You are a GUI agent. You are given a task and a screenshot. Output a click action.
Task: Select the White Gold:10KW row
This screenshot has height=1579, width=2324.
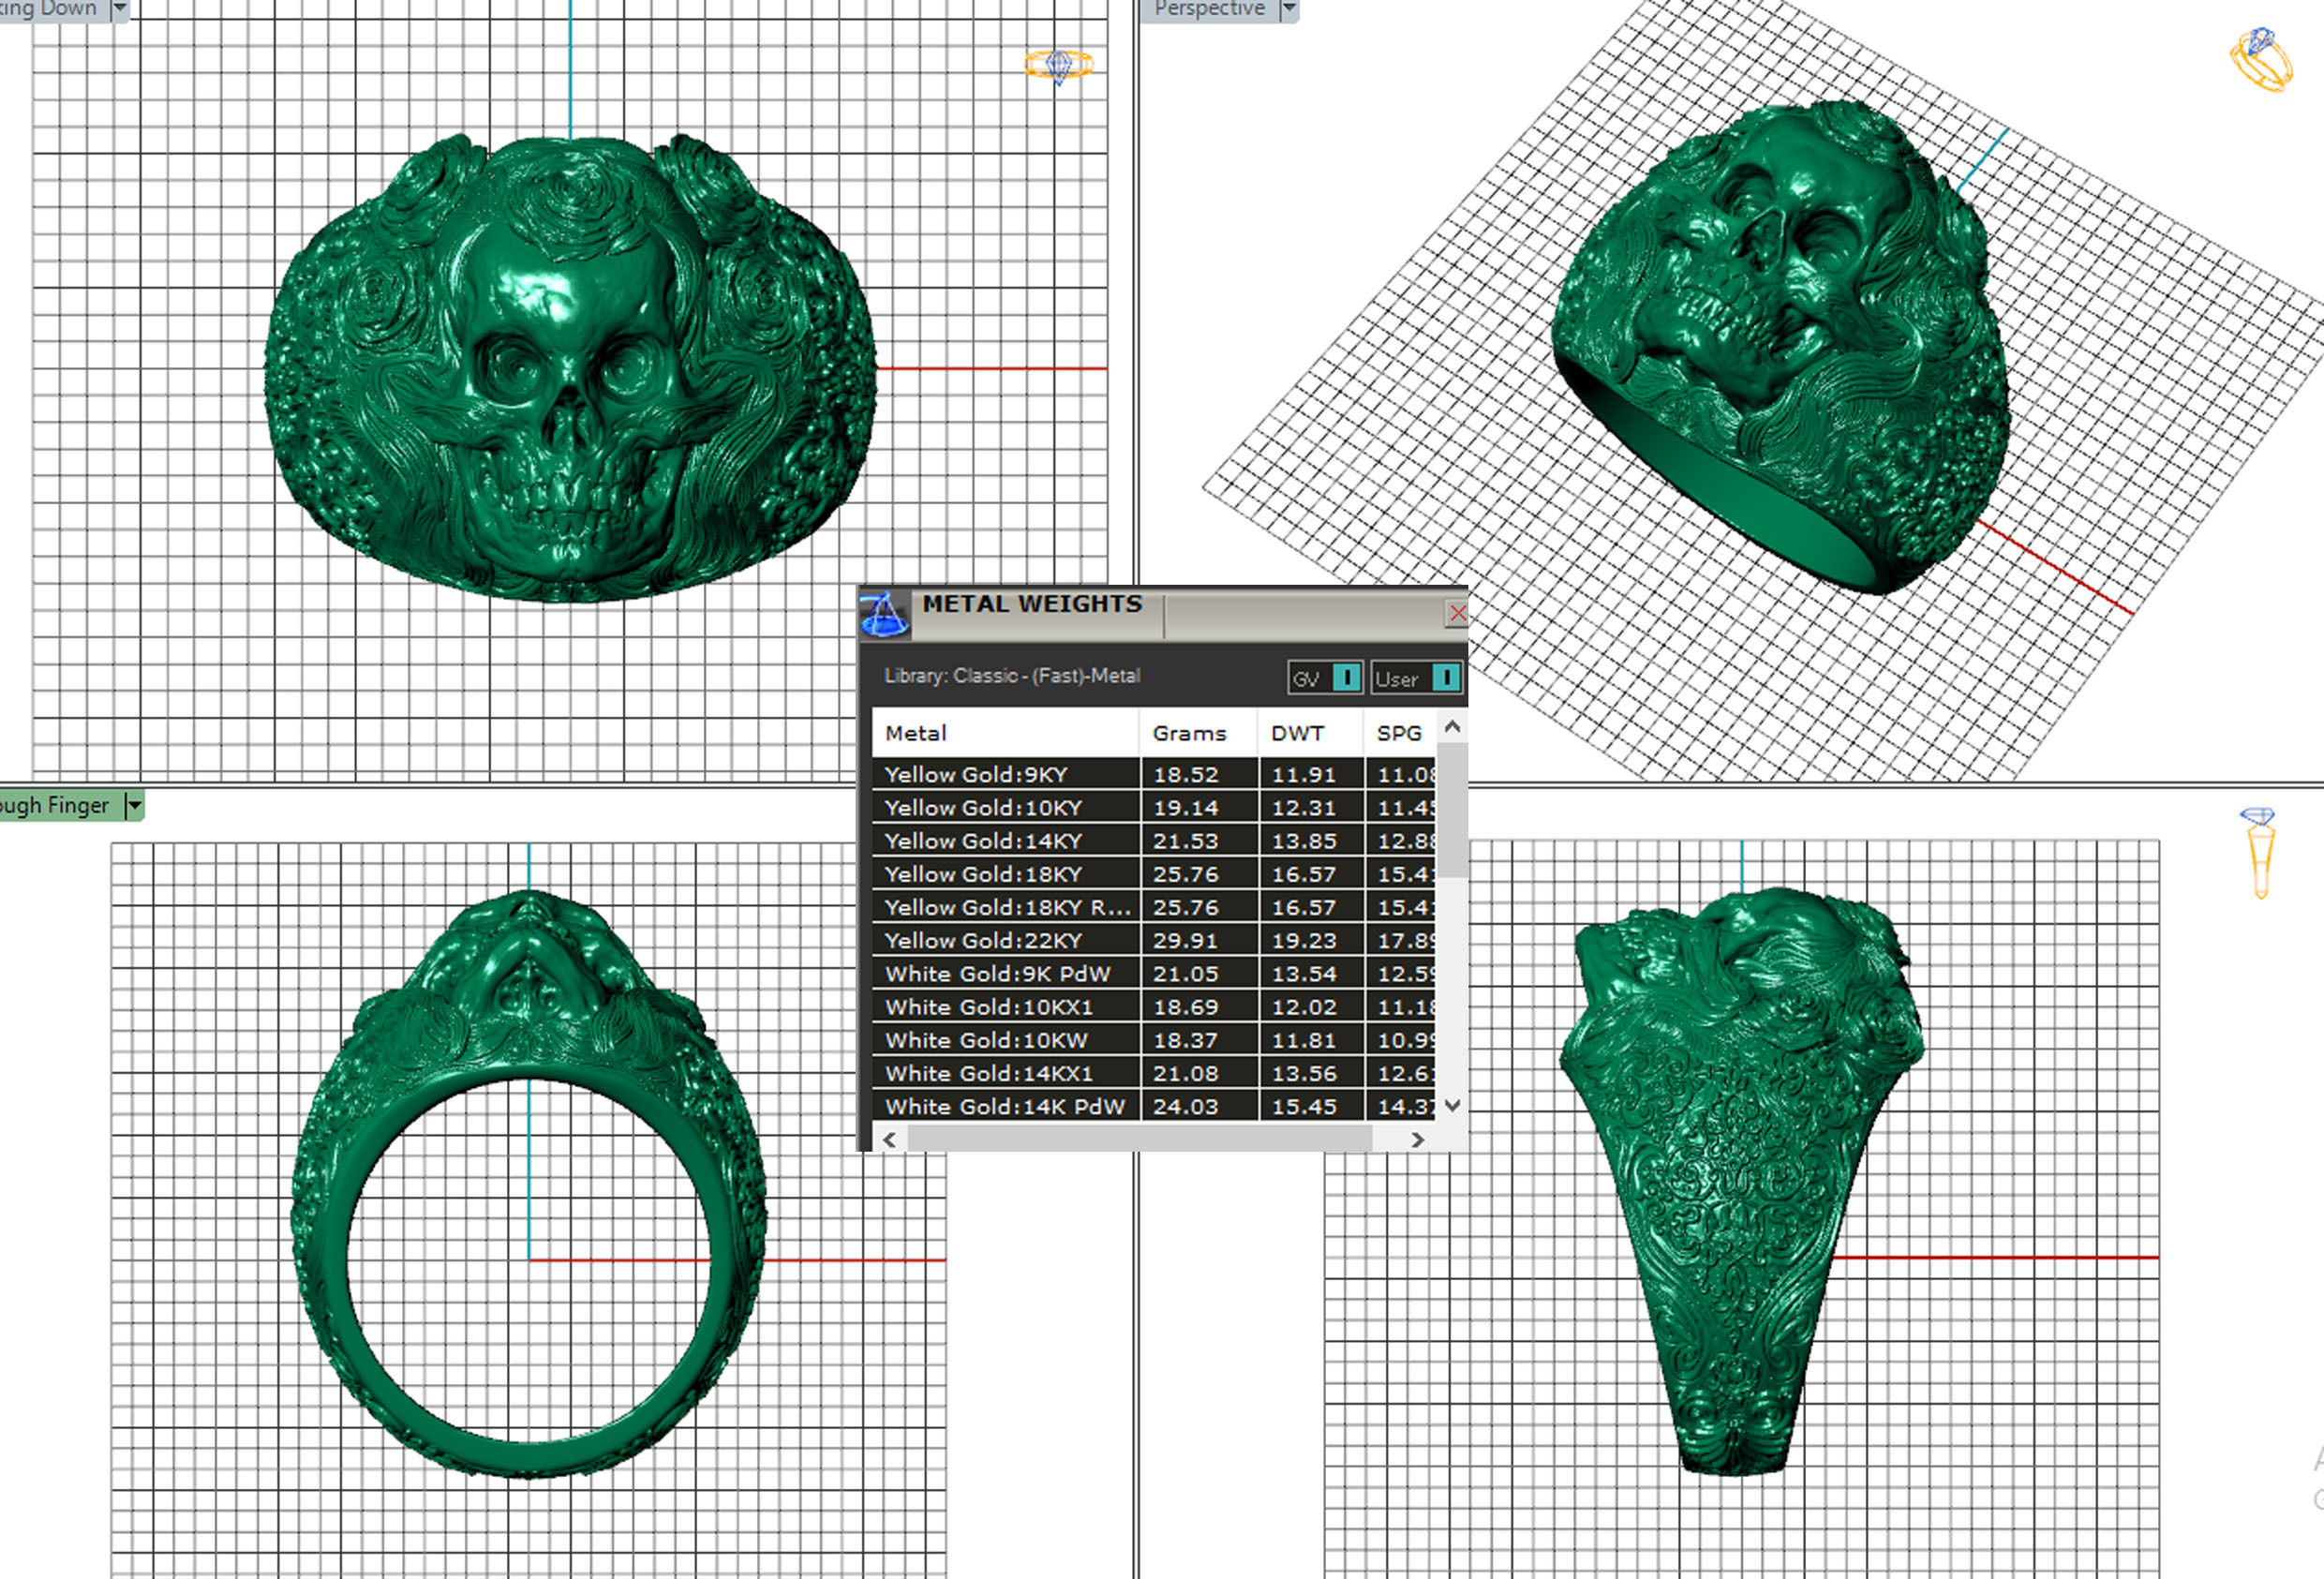1154,1040
